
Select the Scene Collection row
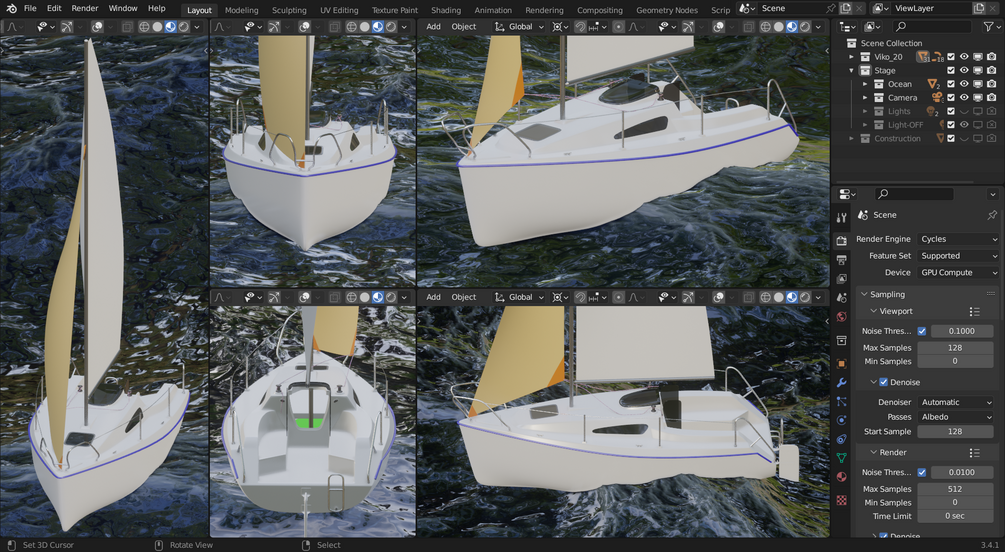891,44
